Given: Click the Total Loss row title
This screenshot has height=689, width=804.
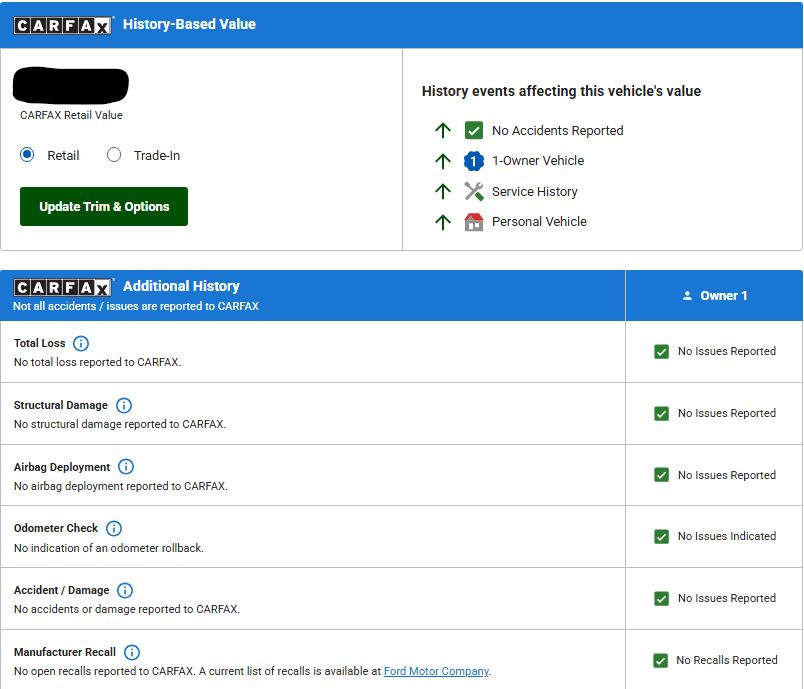Looking at the screenshot, I should [x=39, y=343].
